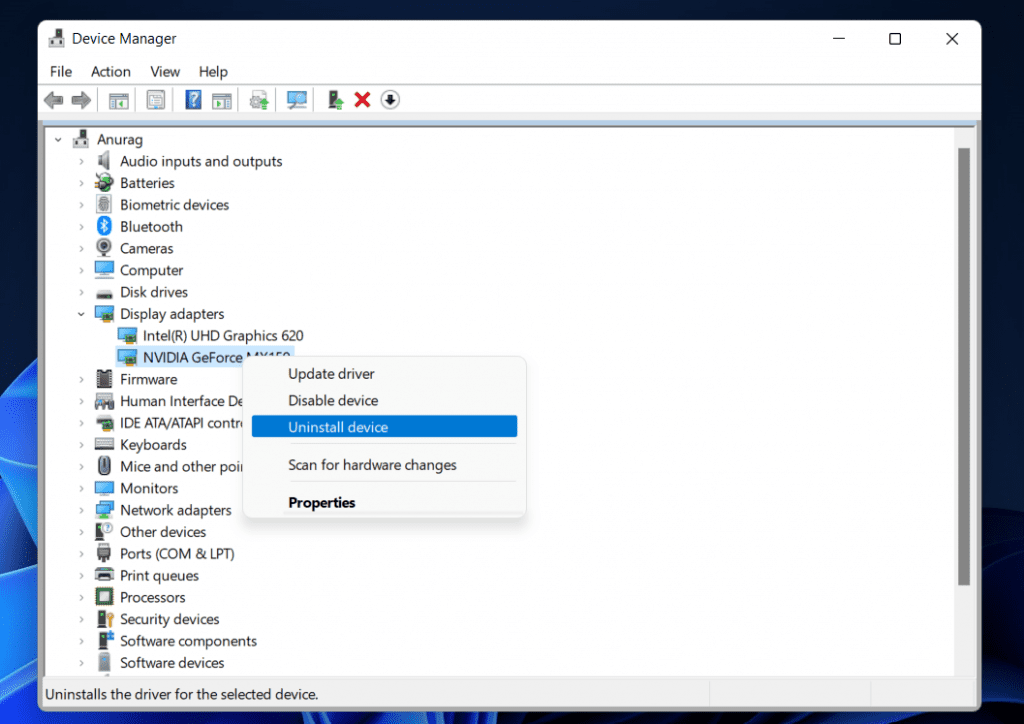Expand the Network adapters category
The image size is (1024, 724).
click(83, 510)
